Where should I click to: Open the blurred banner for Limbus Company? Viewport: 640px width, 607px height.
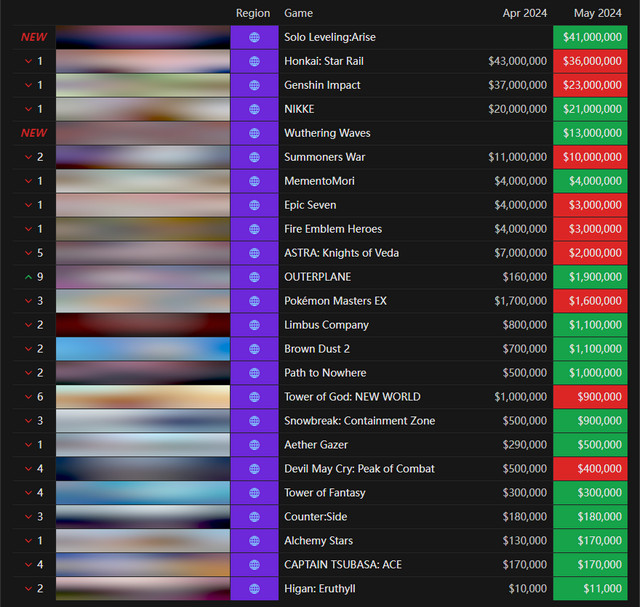143,325
